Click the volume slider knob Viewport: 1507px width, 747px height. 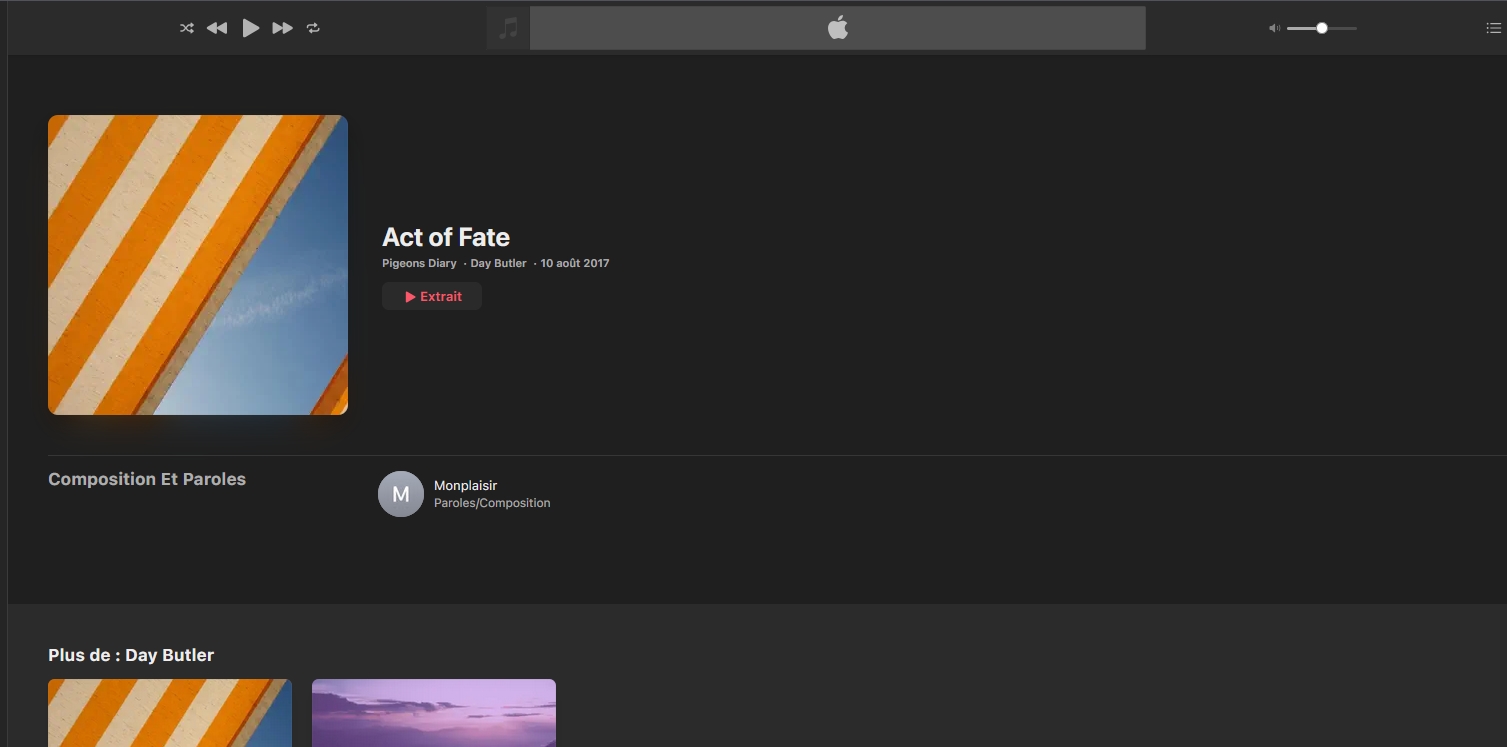[x=1322, y=28]
